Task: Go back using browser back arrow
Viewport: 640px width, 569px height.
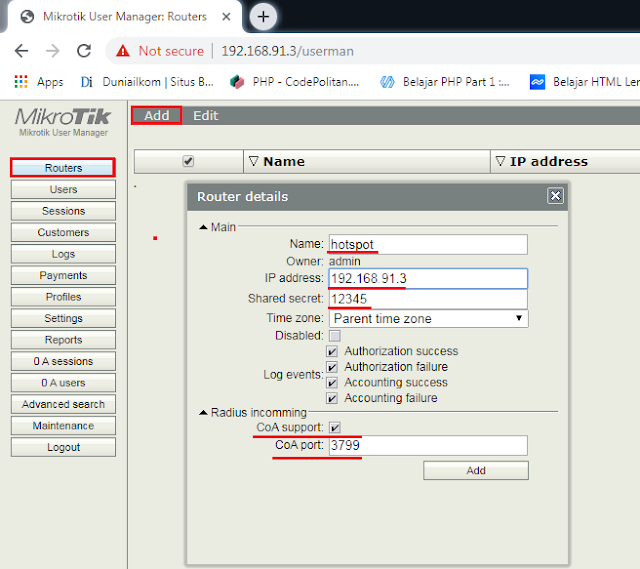Action: pyautogui.click(x=21, y=51)
